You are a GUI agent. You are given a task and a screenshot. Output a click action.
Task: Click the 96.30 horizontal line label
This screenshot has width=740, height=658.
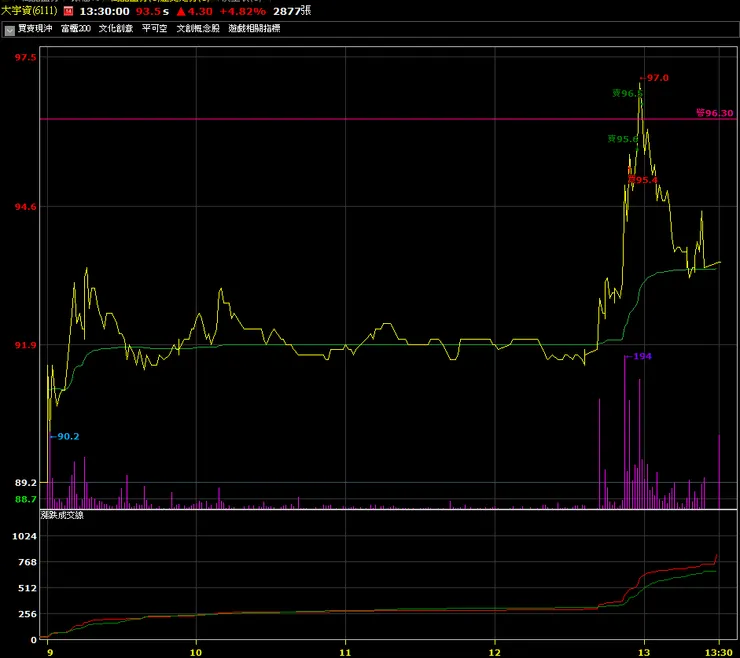pos(715,113)
